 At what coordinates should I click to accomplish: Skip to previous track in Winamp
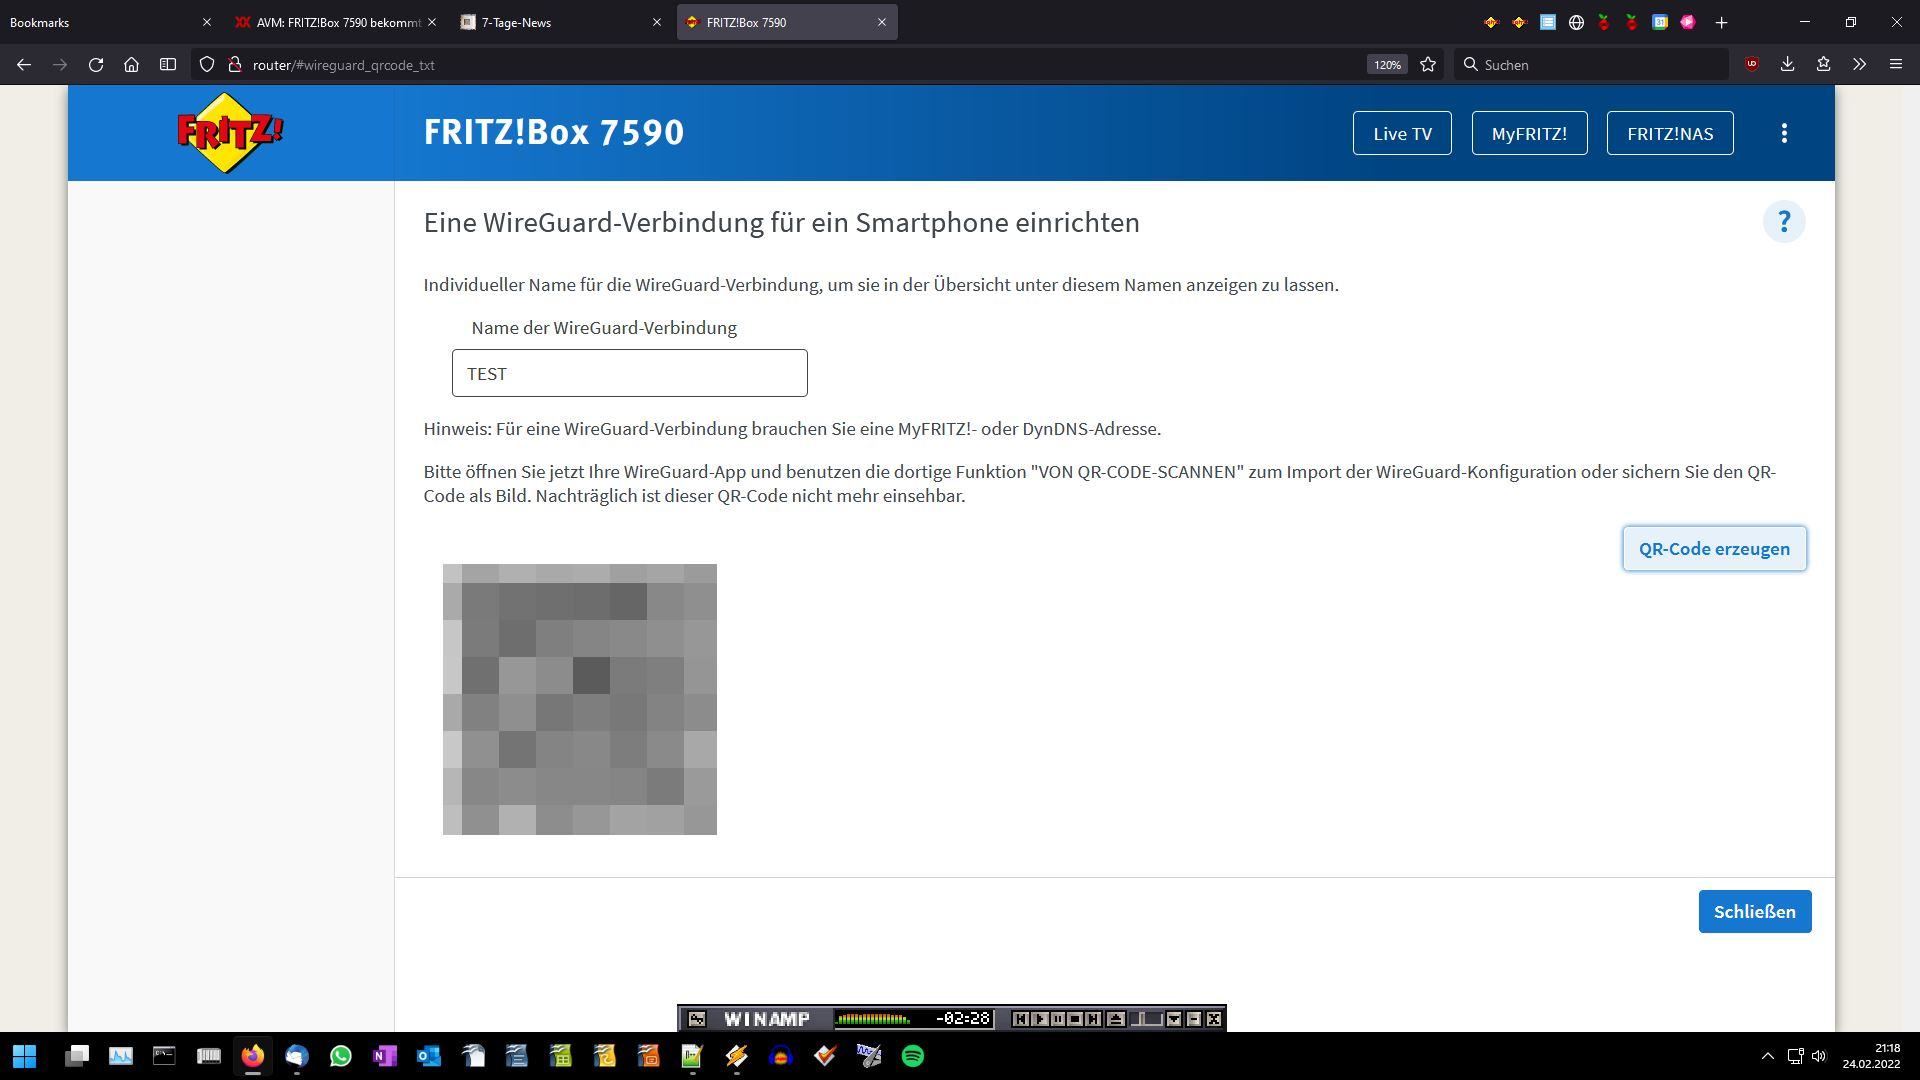[x=1020, y=1019]
